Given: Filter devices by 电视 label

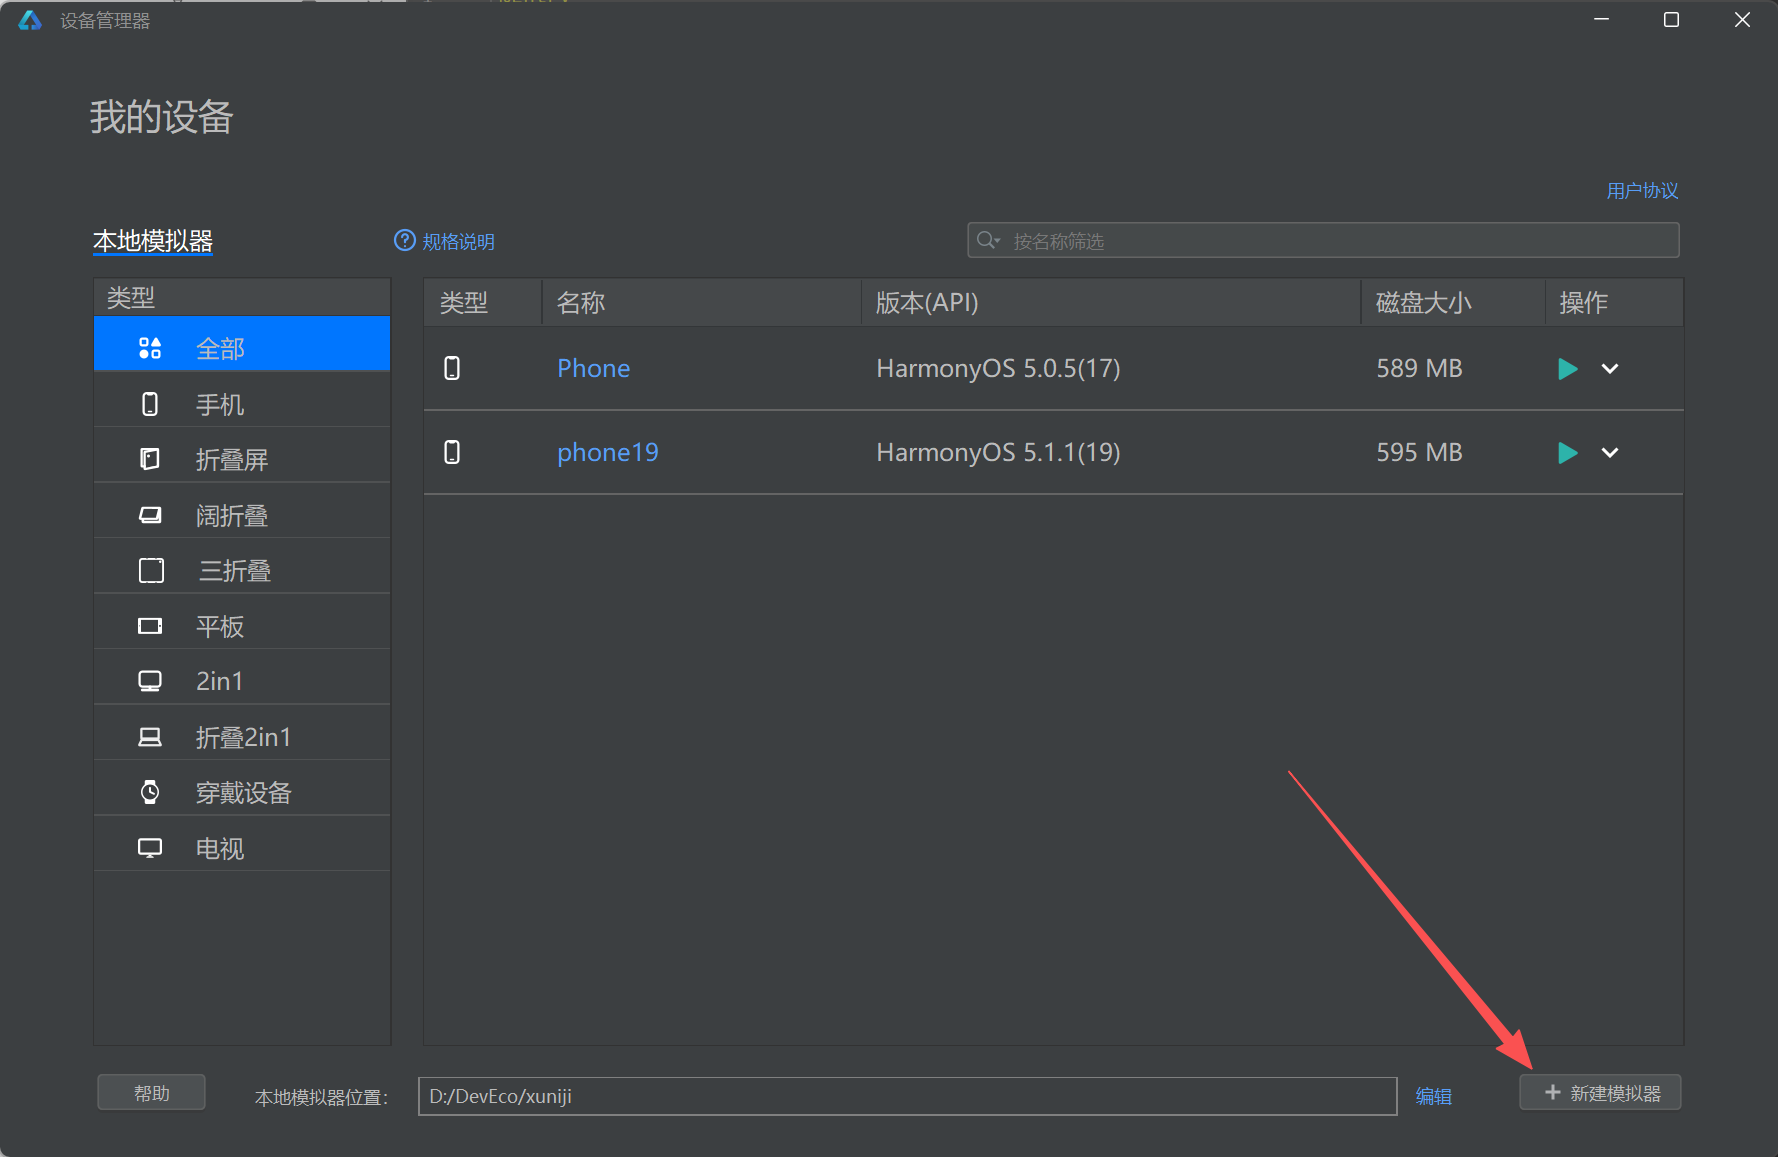Looking at the screenshot, I should click(x=220, y=849).
